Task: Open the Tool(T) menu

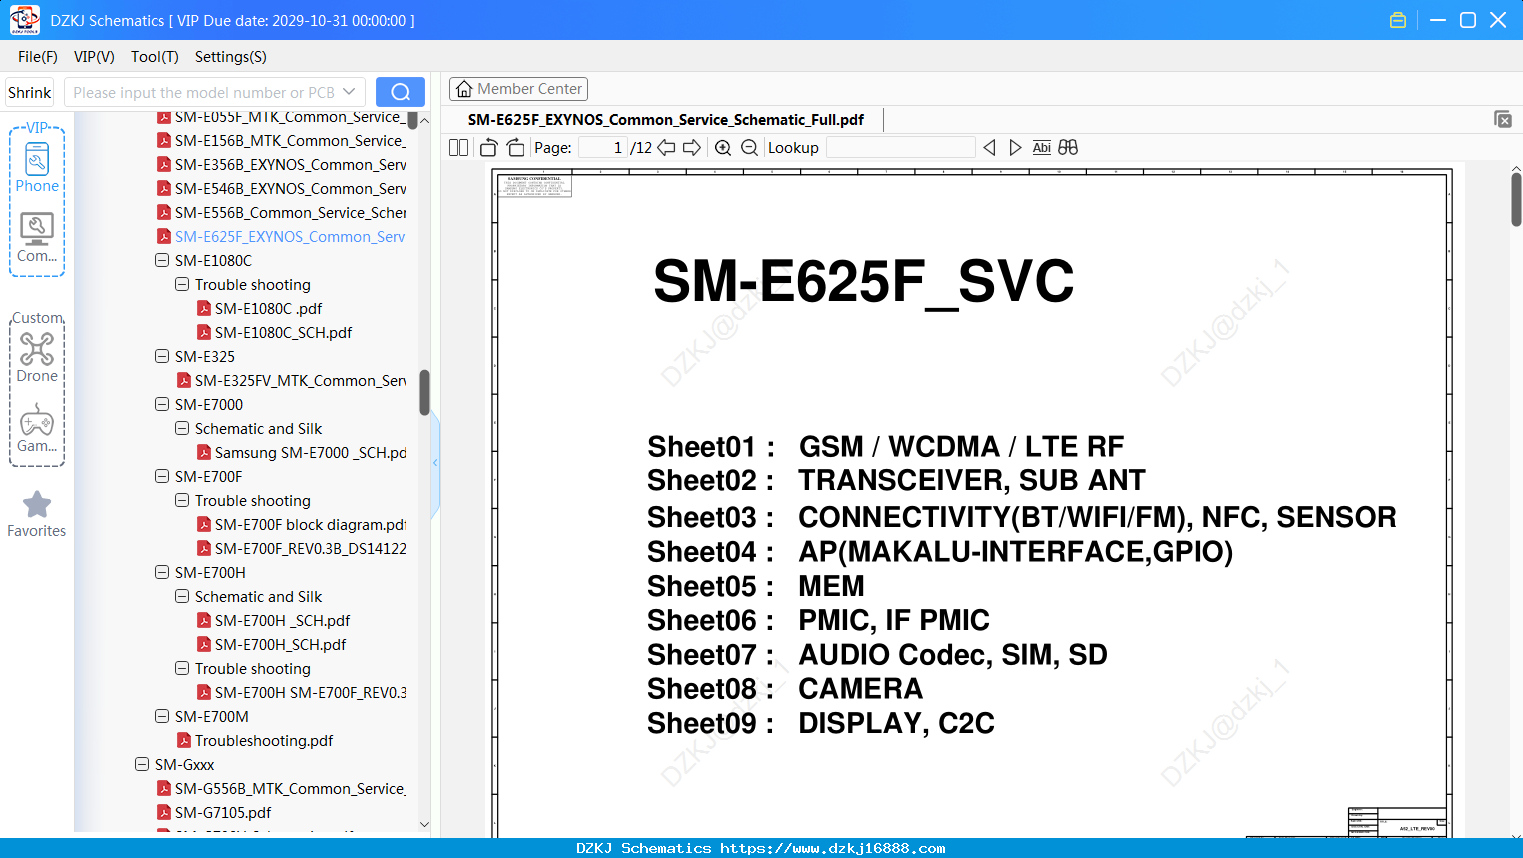Action: click(x=155, y=57)
